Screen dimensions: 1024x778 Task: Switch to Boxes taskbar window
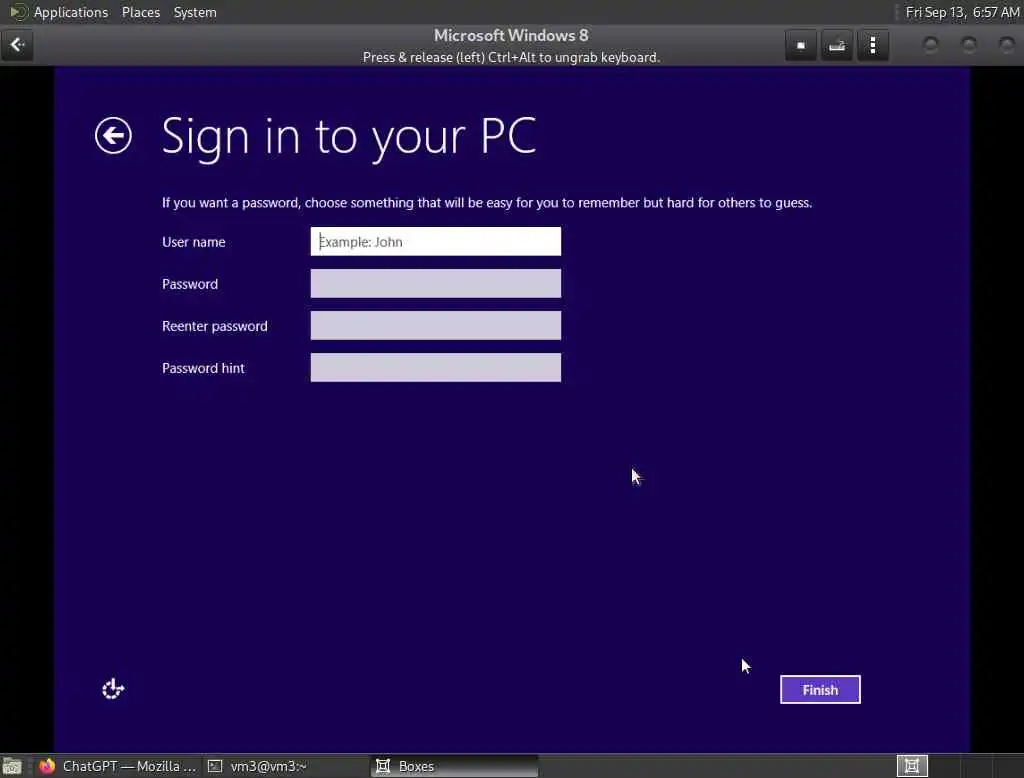point(455,766)
